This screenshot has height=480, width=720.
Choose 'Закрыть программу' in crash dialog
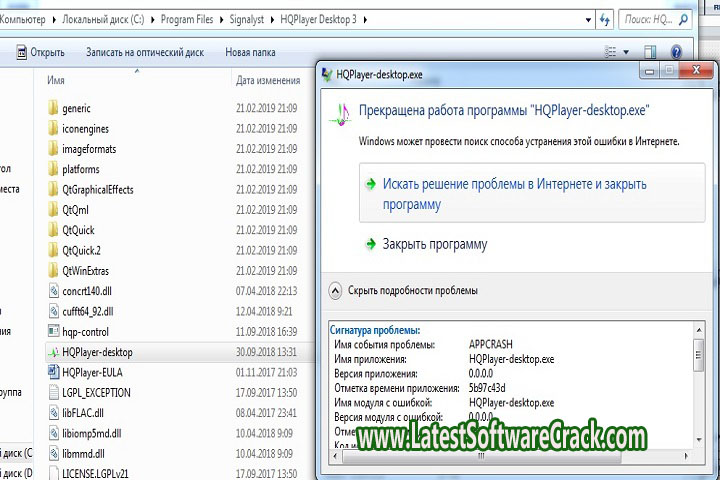(x=434, y=244)
